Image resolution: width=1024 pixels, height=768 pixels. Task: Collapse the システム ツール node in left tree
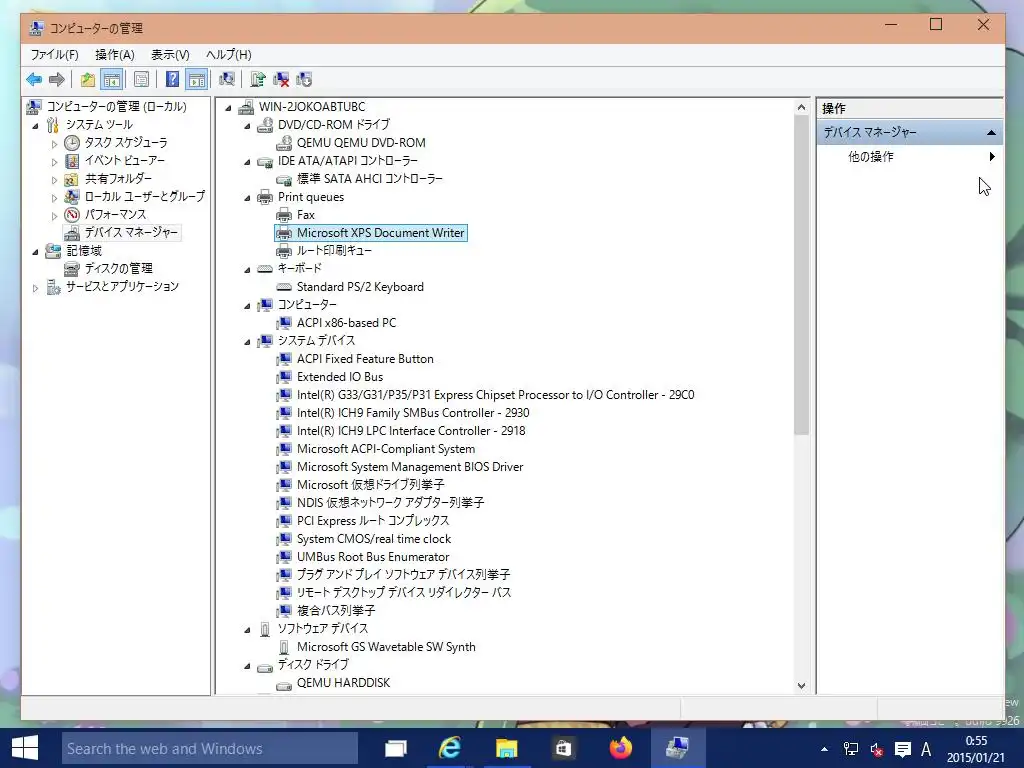point(35,125)
